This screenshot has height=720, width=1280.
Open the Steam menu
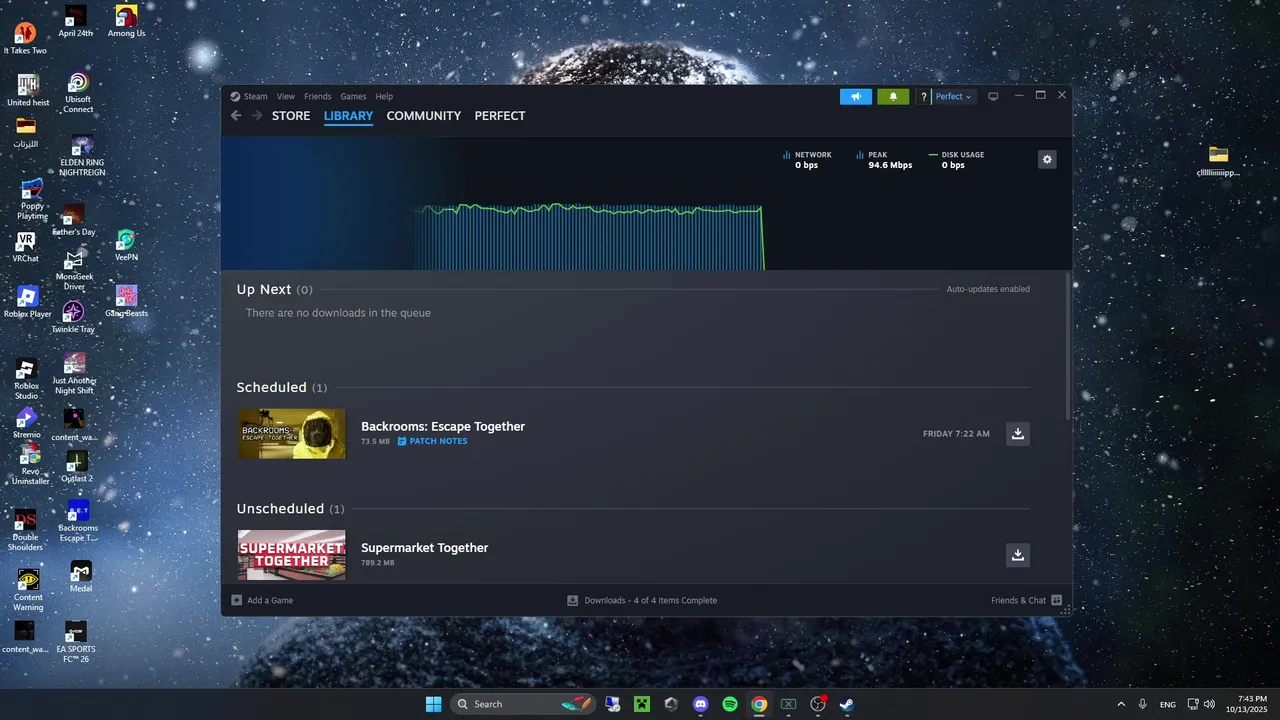pyautogui.click(x=249, y=97)
